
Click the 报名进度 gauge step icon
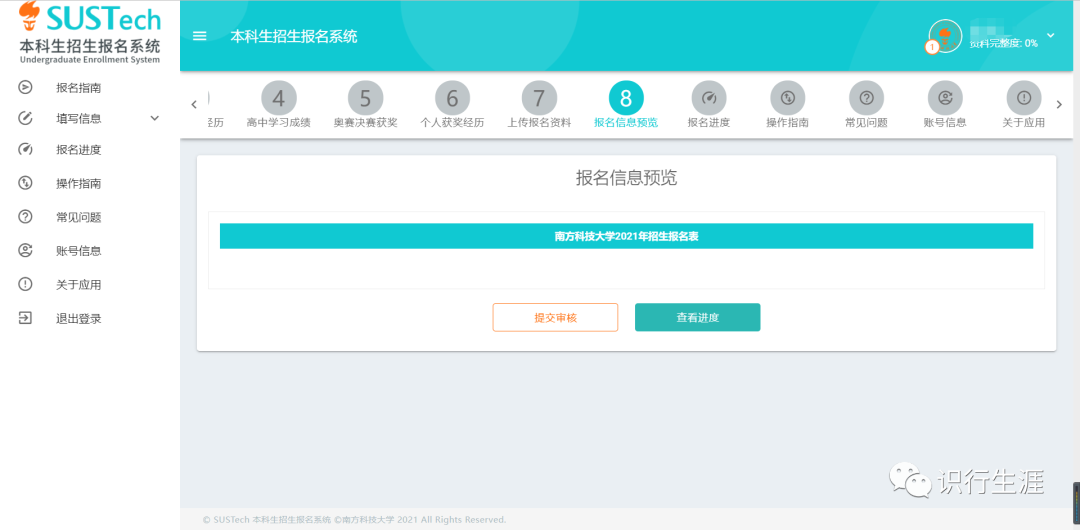tap(709, 99)
